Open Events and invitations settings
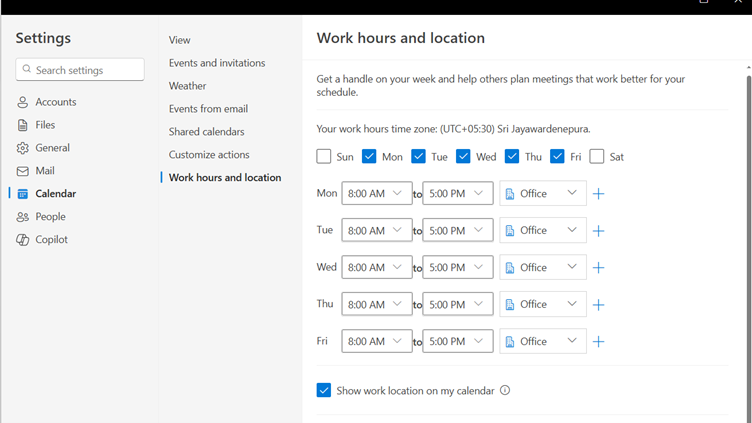Viewport: 752px width, 423px height. click(x=217, y=63)
